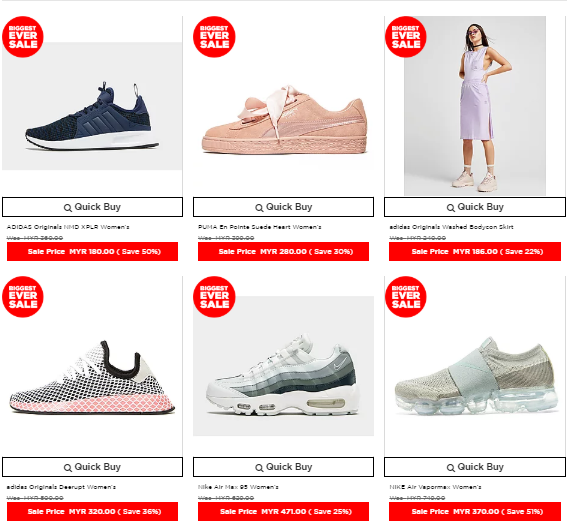Click the Biggest Ever Sale badge on bodycon skirt
The width and height of the screenshot is (569, 531).
(x=406, y=37)
